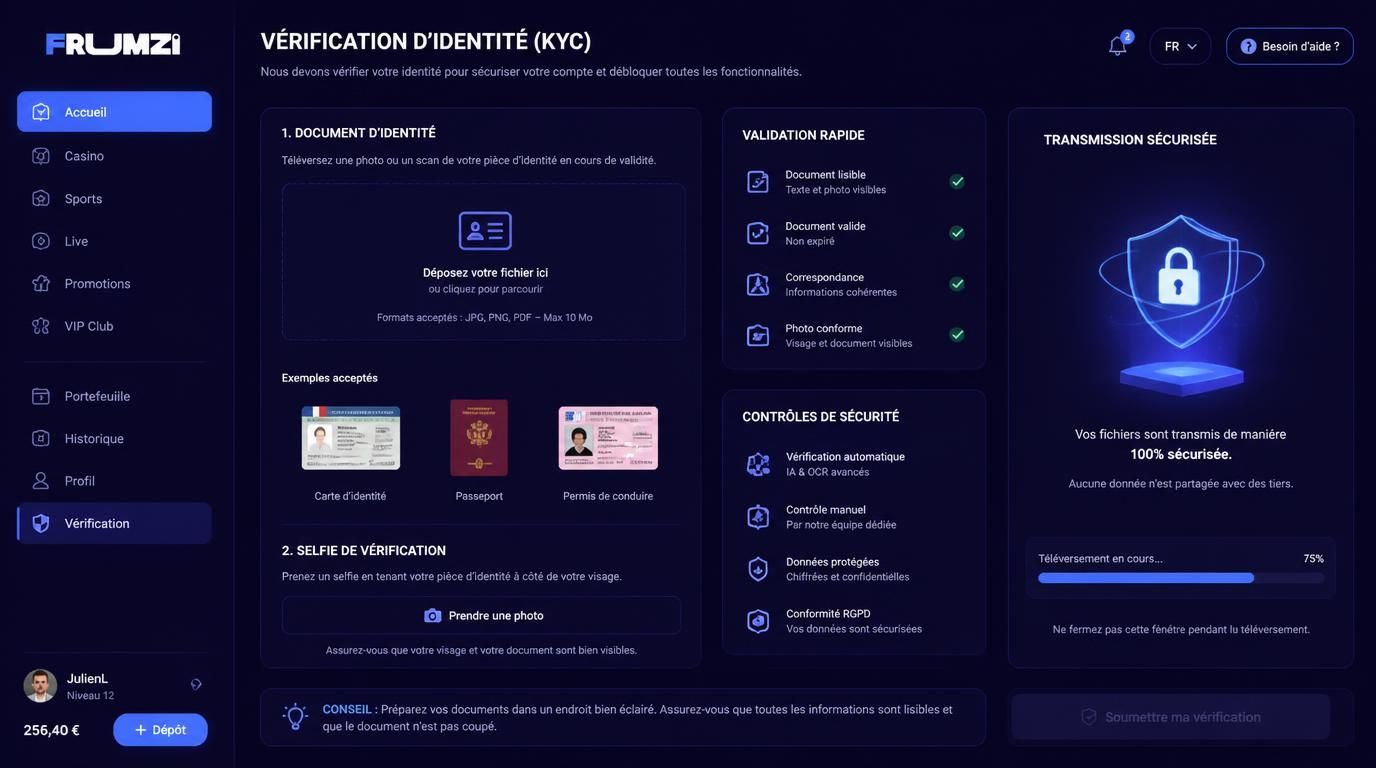
Task: Click JulienL's profile avatar
Action: coord(40,686)
